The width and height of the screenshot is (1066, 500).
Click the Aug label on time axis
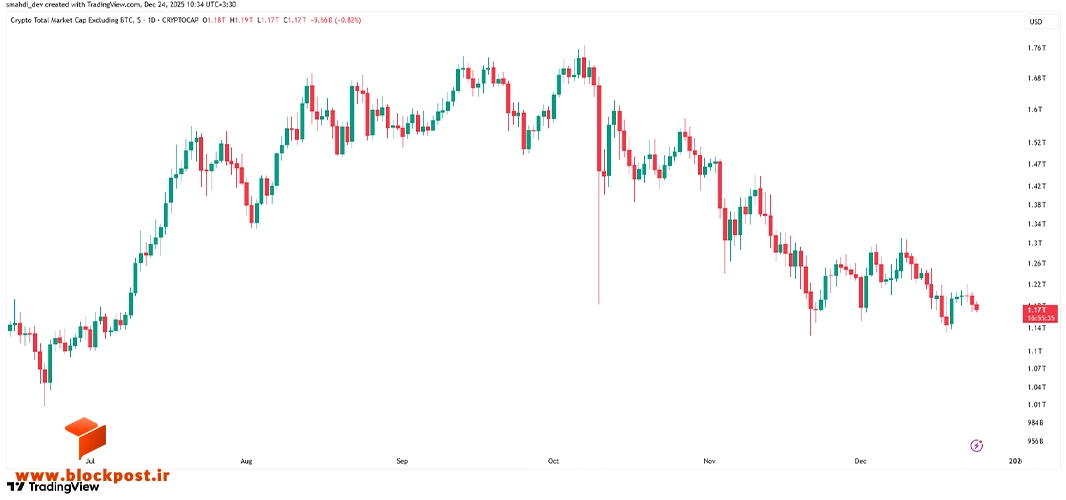(247, 461)
